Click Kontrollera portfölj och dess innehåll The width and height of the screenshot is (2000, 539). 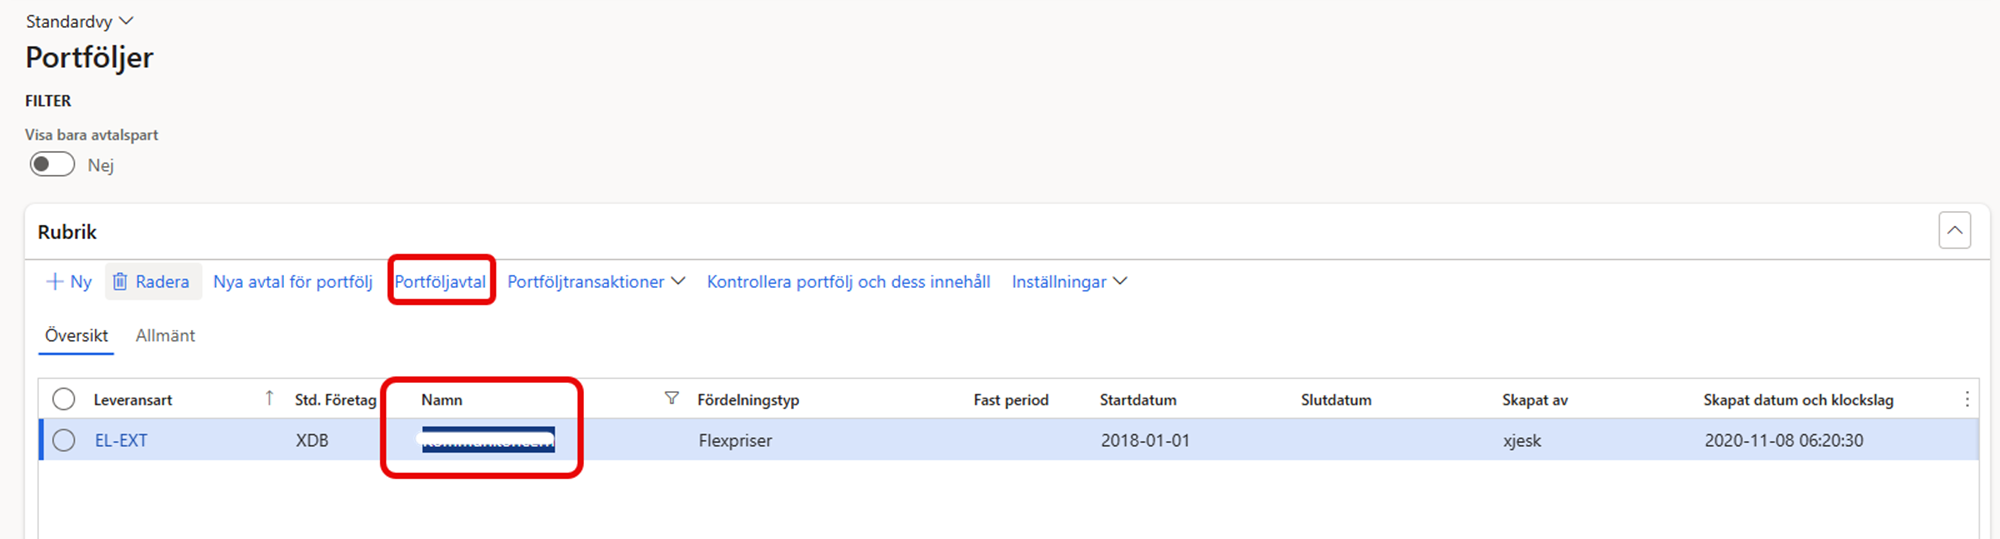click(848, 282)
